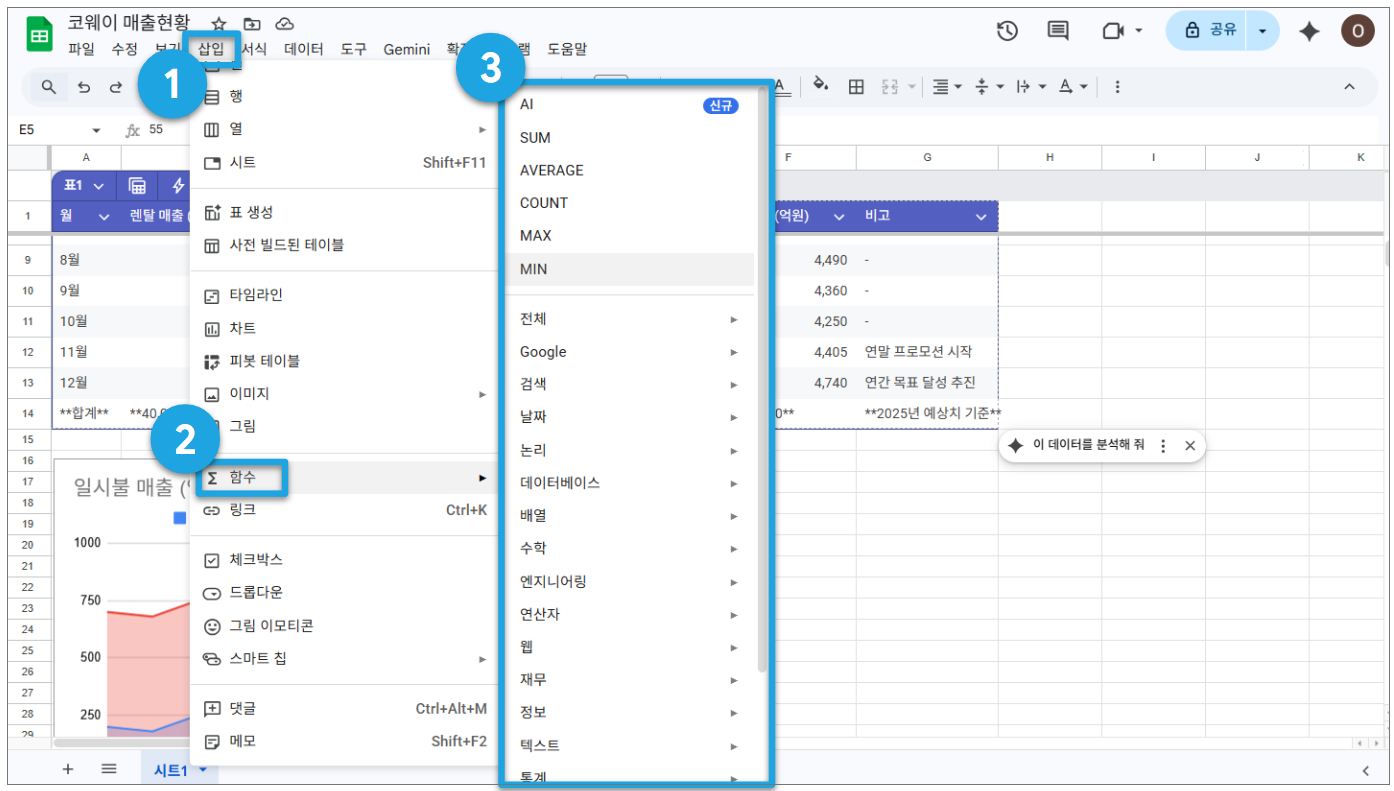Click the fill color paint bucket icon
The width and height of the screenshot is (1394, 791).
coord(820,87)
